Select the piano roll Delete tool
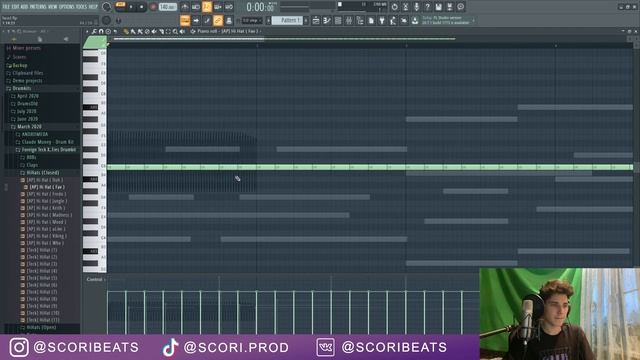 pos(147,31)
